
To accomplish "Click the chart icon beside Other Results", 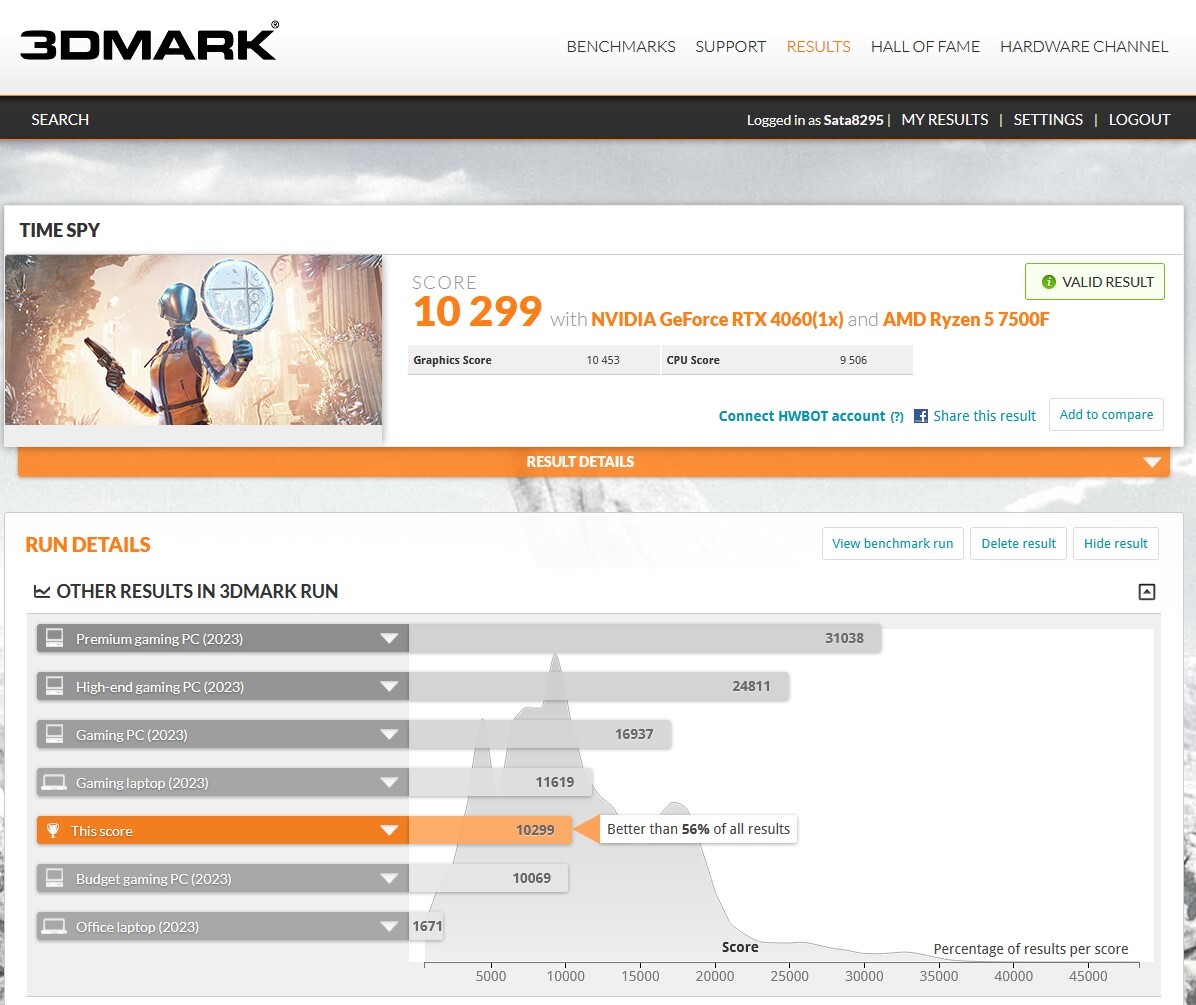I will tap(42, 591).
